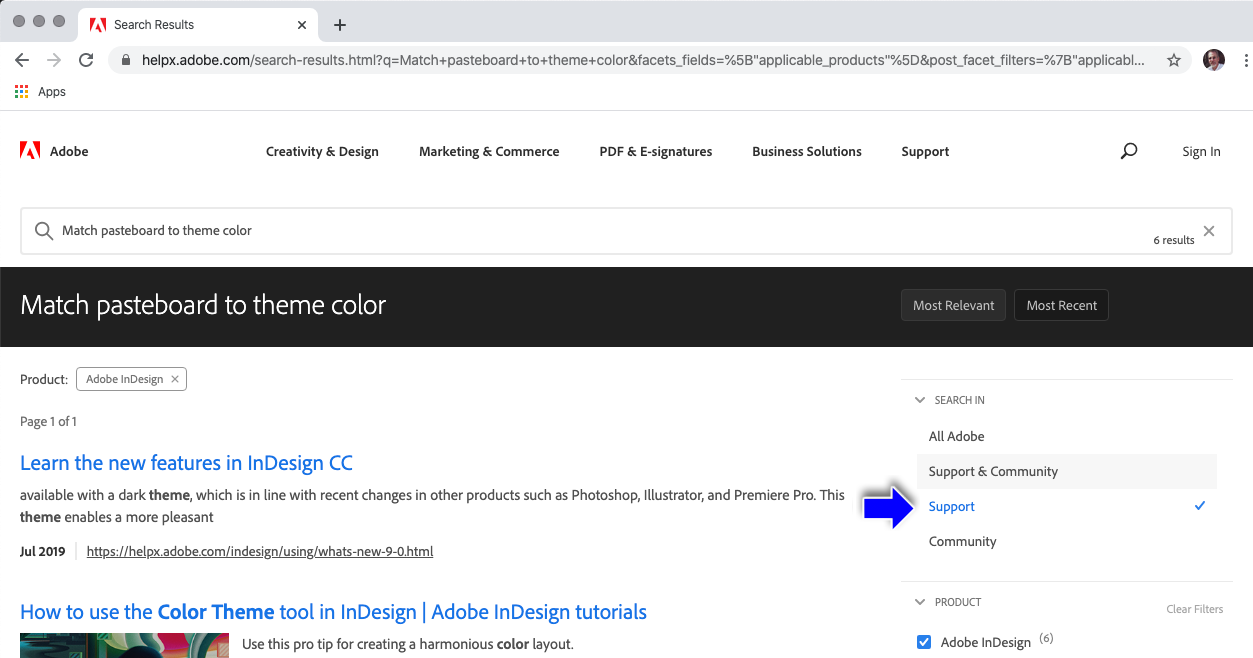
Task: Open Marketing & Commerce menu
Action: (489, 152)
